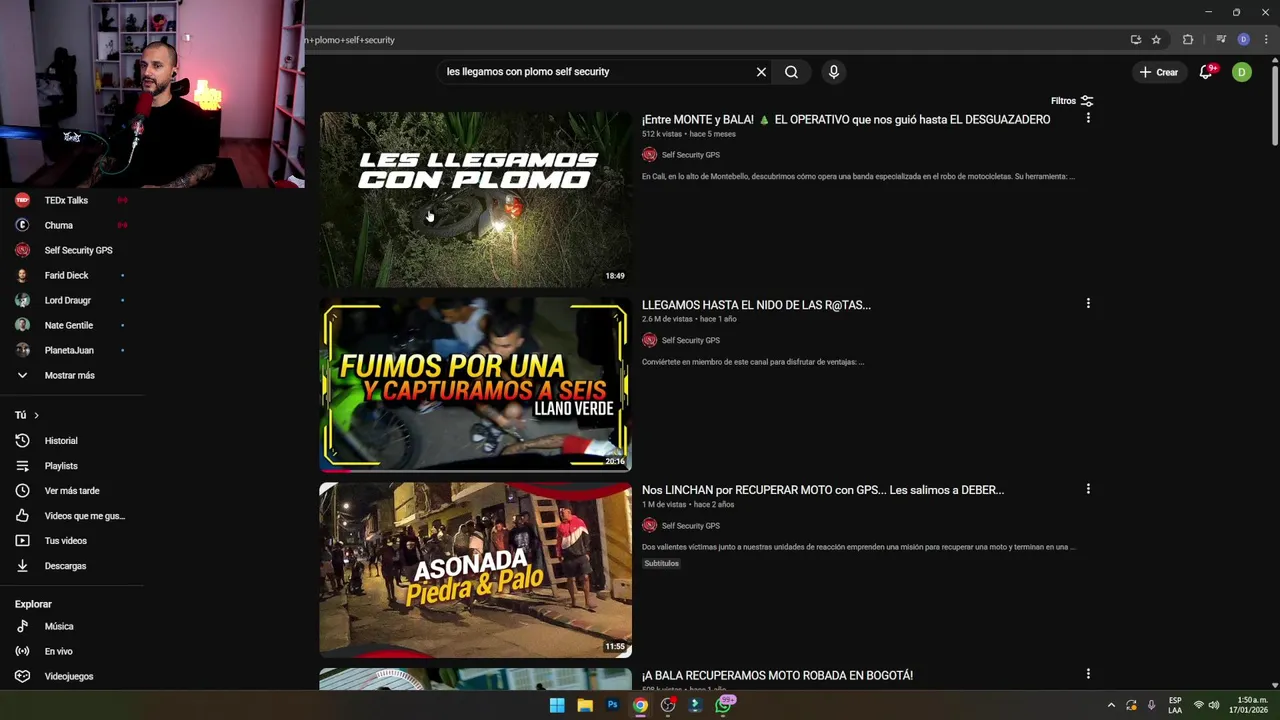
Task: Open the Chrome three-dot menu
Action: [1266, 40]
